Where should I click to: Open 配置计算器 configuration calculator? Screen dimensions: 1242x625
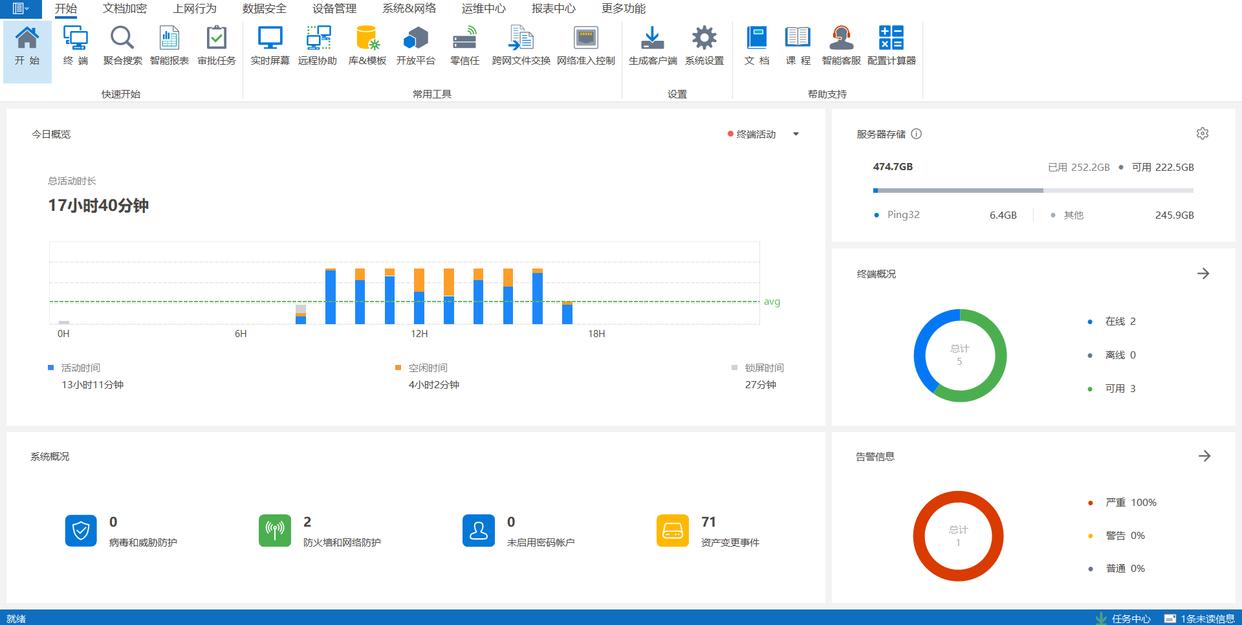891,46
